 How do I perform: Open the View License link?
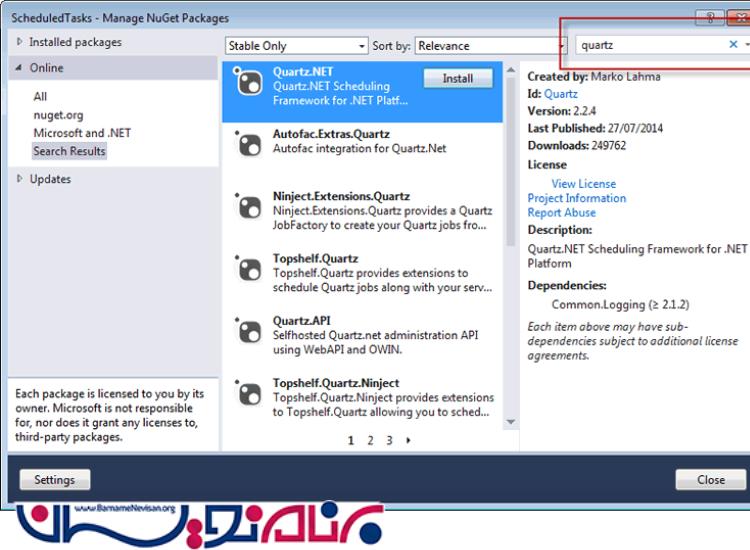(x=583, y=184)
